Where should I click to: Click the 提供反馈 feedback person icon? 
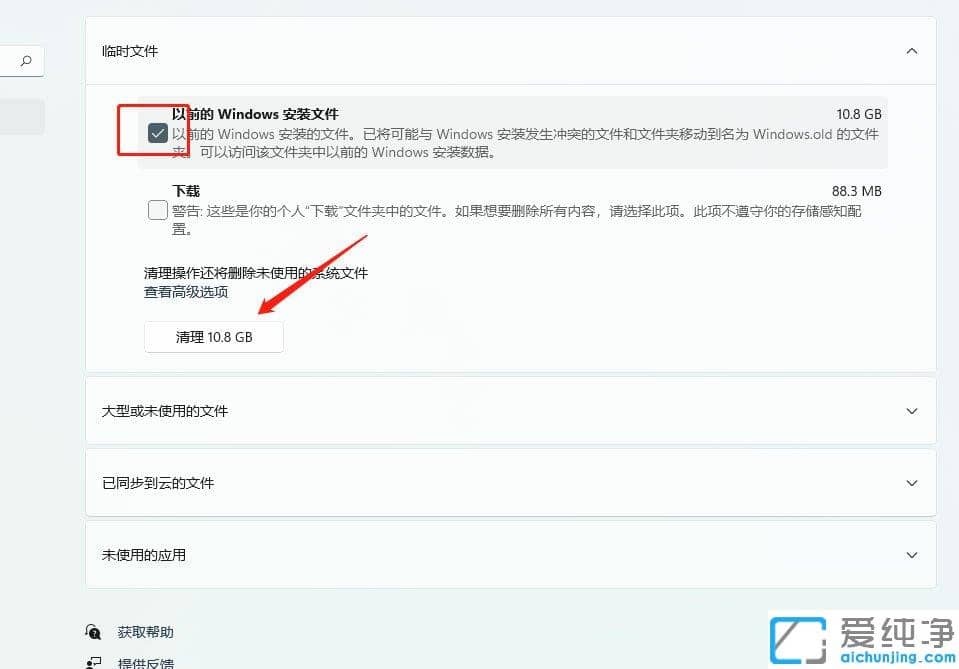coord(94,662)
